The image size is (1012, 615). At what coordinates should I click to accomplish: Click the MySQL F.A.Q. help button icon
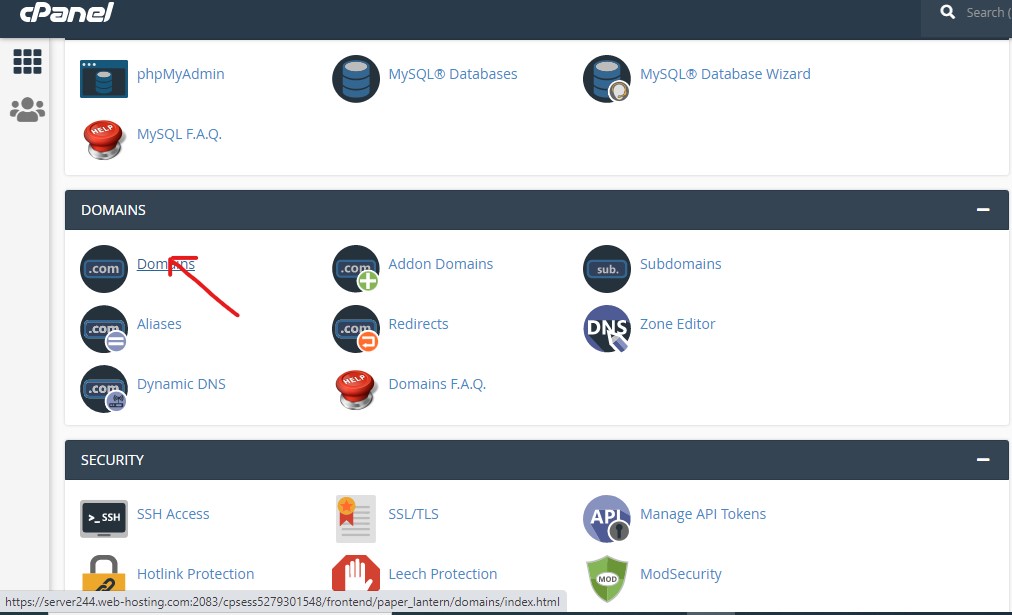click(x=104, y=139)
